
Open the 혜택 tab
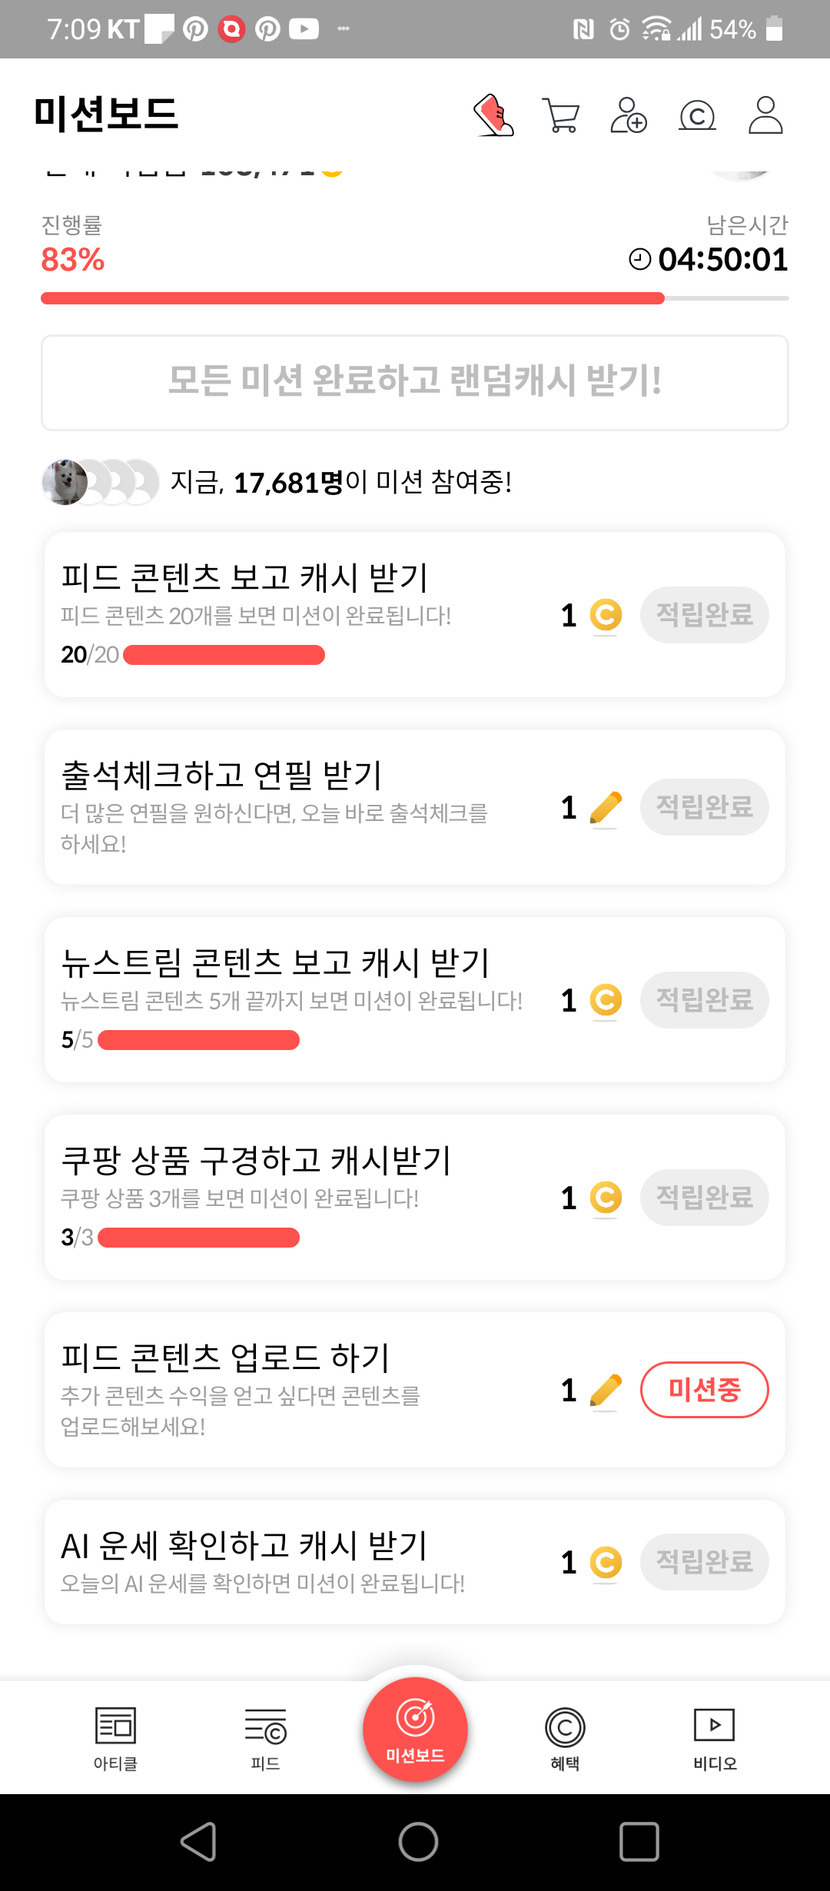tap(565, 1738)
